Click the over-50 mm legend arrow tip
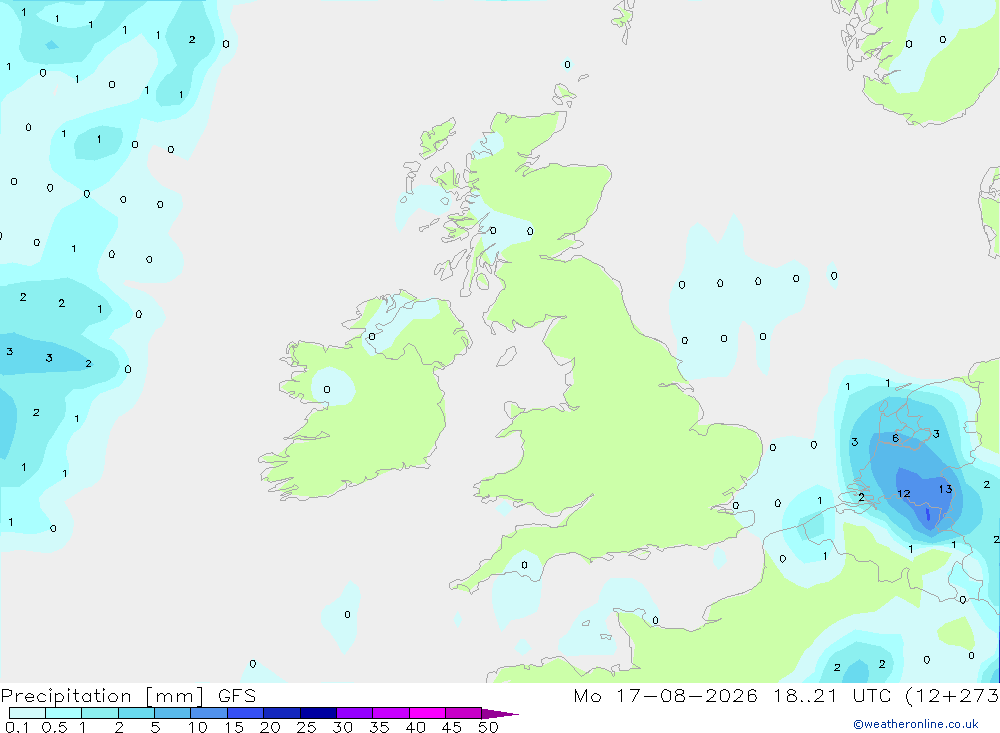Image resolution: width=1000 pixels, height=733 pixels. (500, 714)
